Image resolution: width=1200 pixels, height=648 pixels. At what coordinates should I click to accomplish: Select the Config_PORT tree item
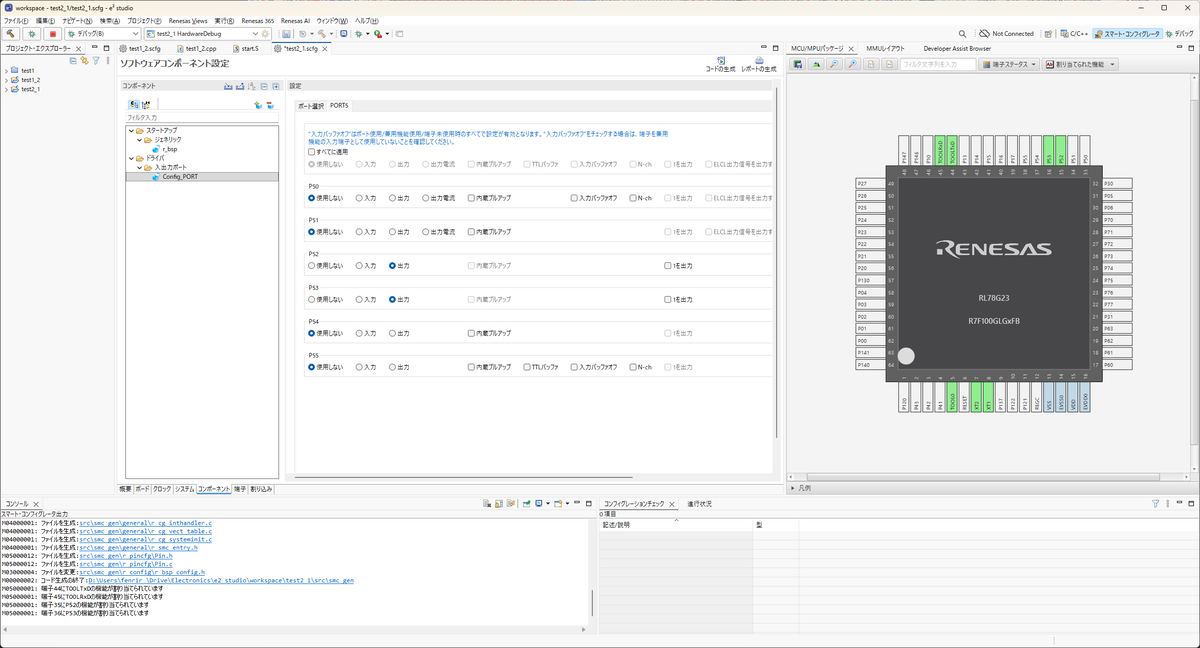point(179,176)
